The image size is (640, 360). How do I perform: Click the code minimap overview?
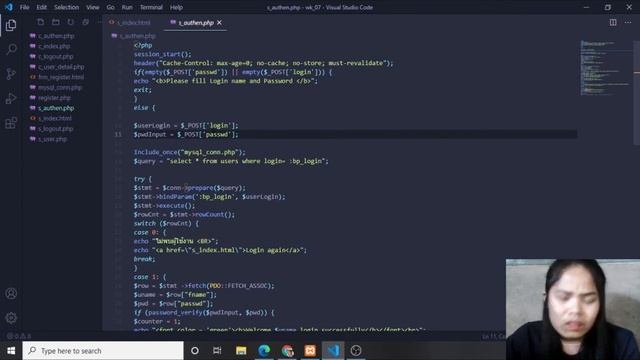(x=606, y=68)
